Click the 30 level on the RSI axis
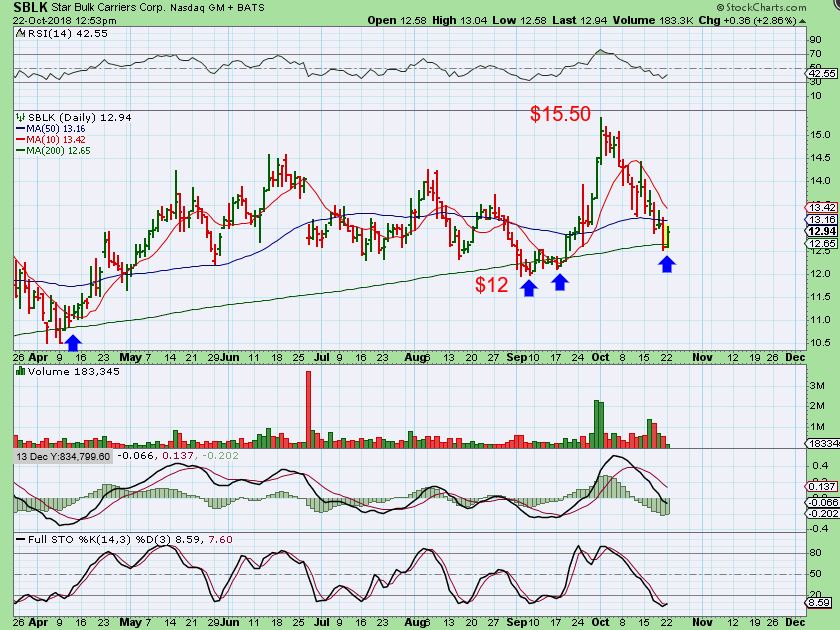 click(815, 81)
